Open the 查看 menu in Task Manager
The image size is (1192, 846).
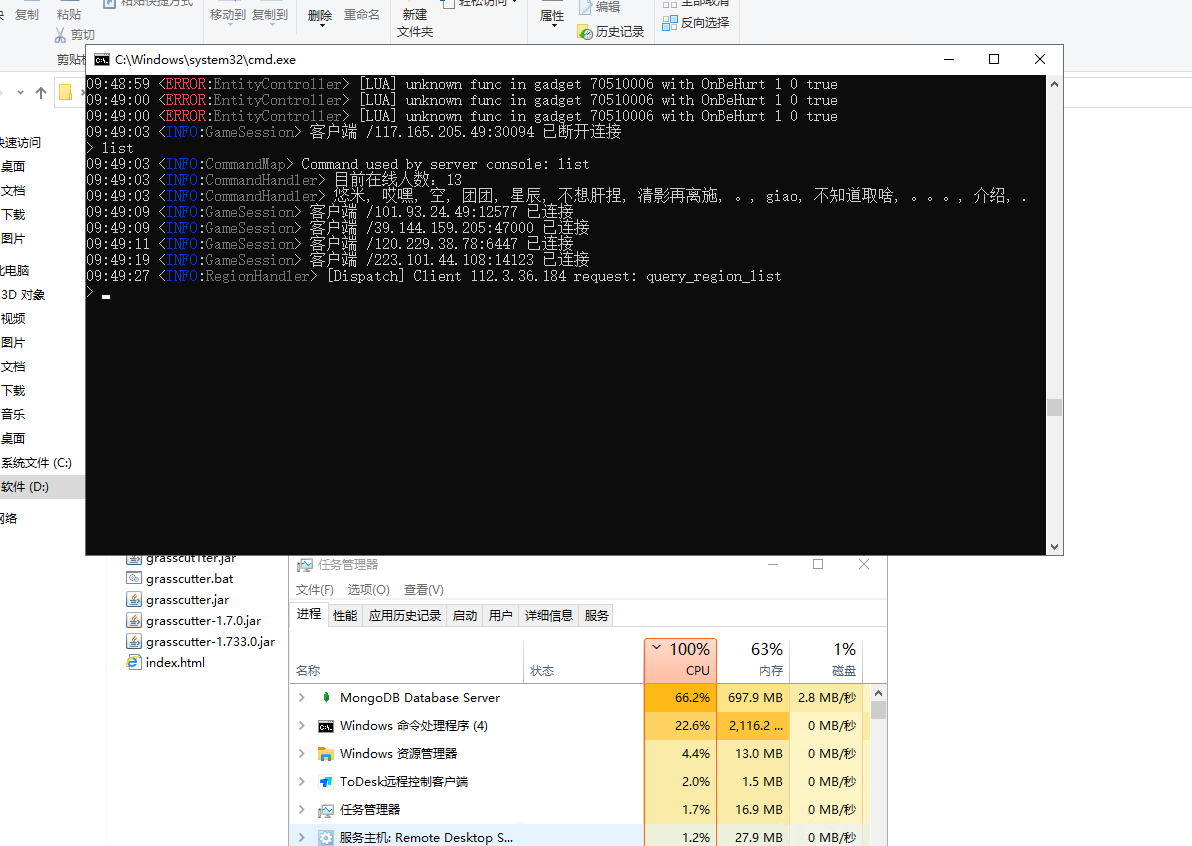423,589
